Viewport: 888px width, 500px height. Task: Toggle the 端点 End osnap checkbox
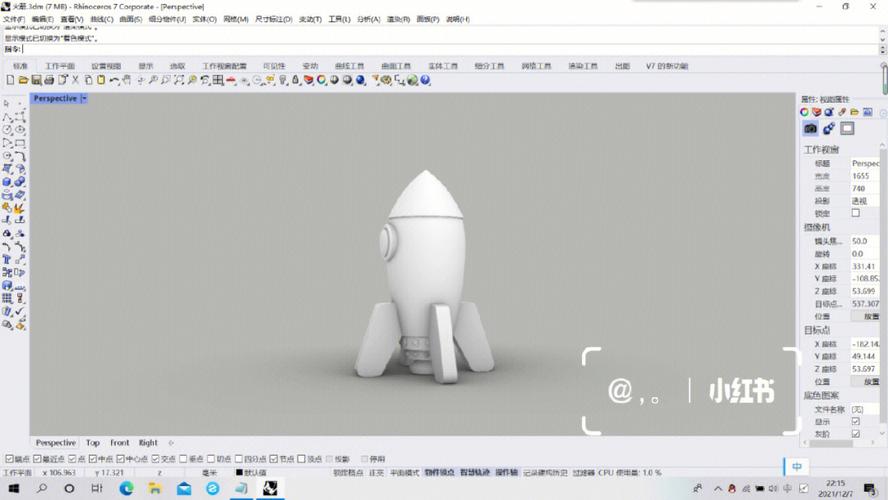[x=10, y=459]
